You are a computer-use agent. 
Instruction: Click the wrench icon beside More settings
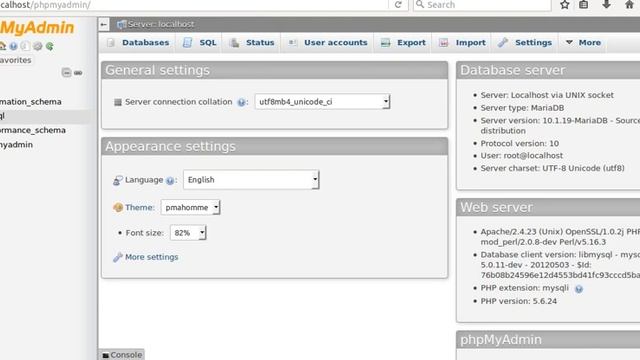point(118,257)
